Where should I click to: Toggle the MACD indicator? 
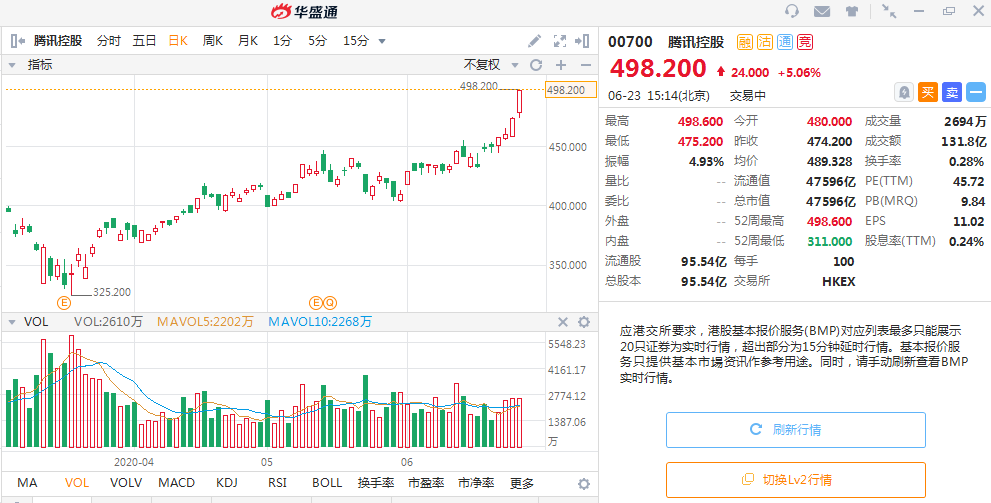[x=176, y=483]
